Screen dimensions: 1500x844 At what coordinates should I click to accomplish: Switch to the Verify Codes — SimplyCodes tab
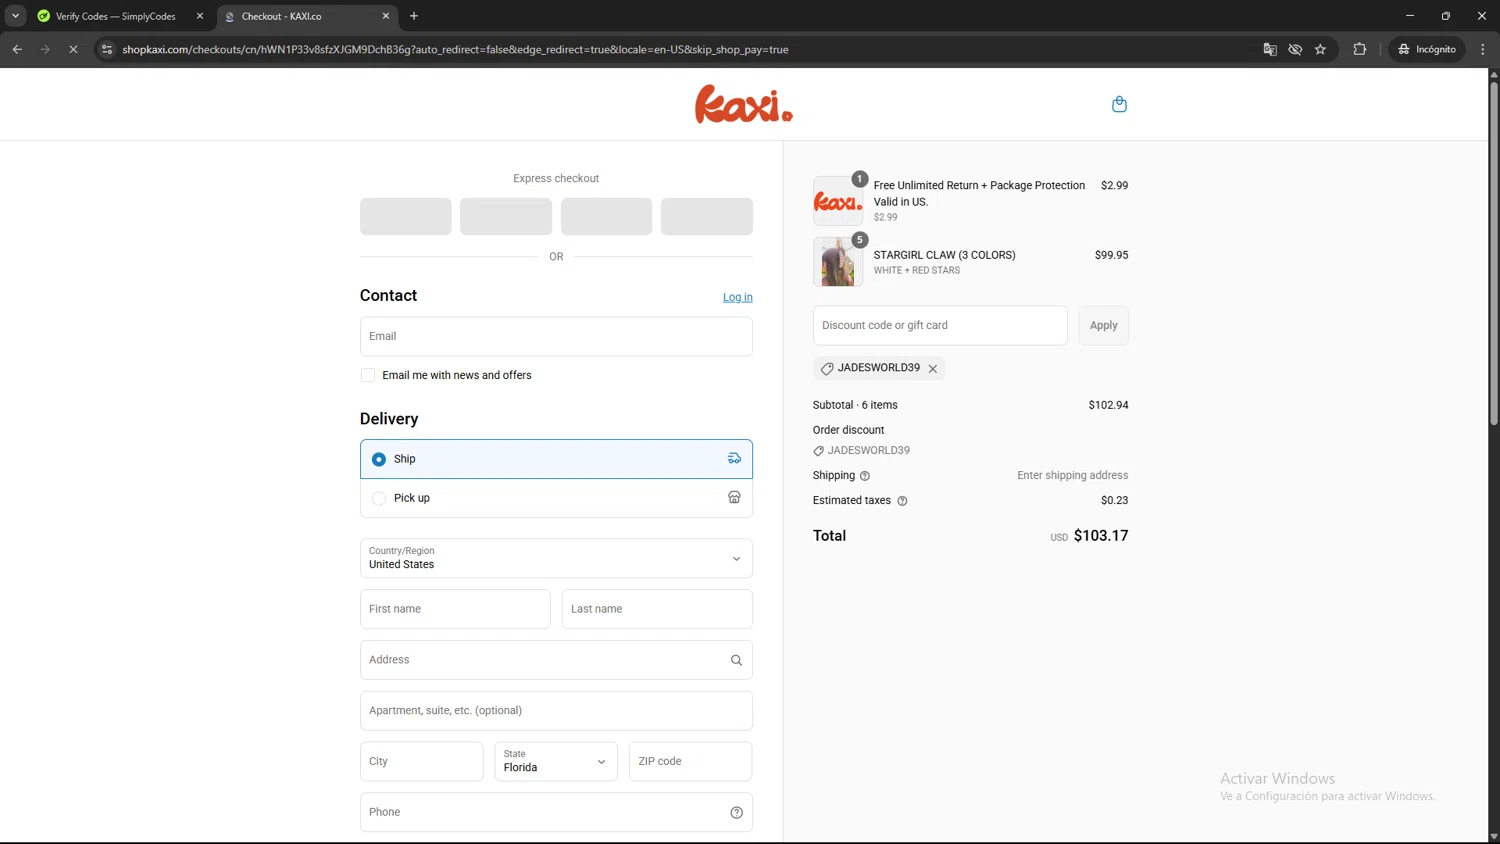click(x=118, y=16)
